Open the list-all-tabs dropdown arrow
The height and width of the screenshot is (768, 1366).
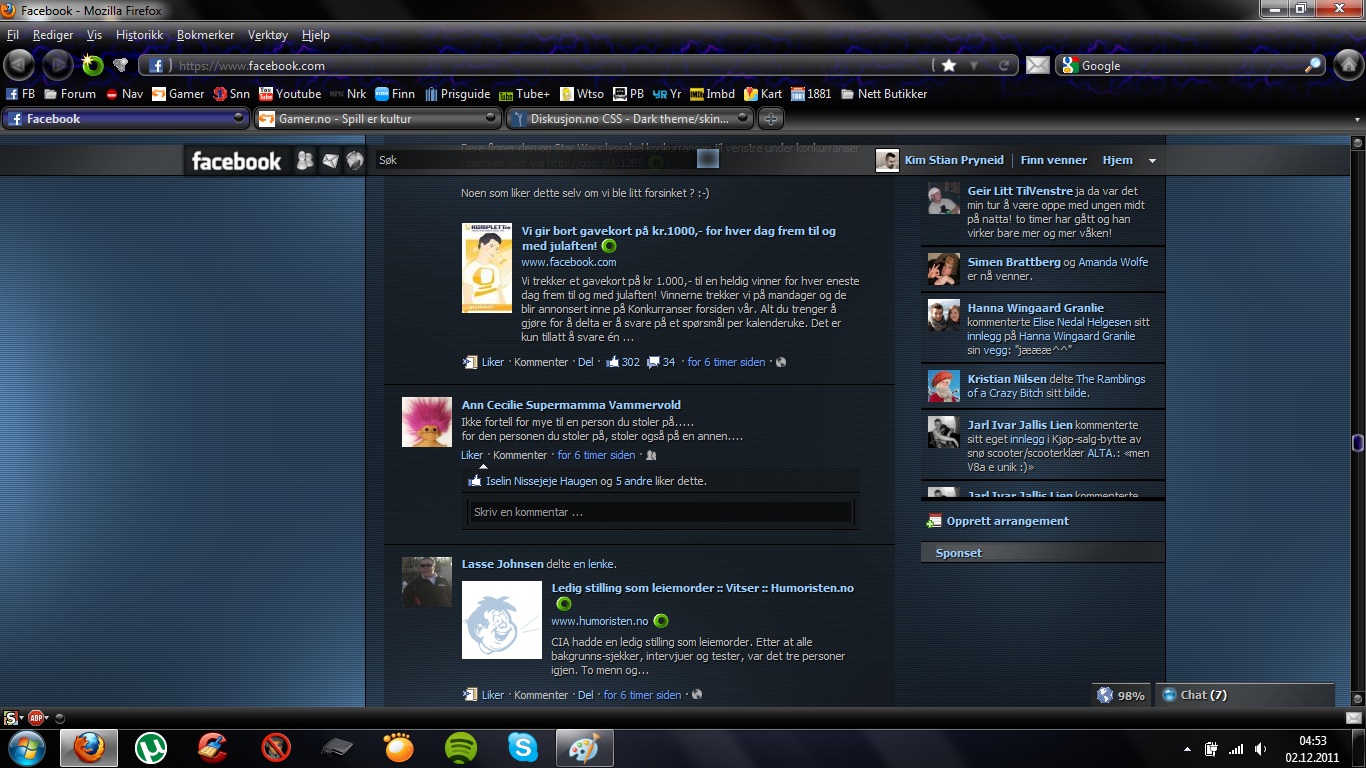point(1357,119)
